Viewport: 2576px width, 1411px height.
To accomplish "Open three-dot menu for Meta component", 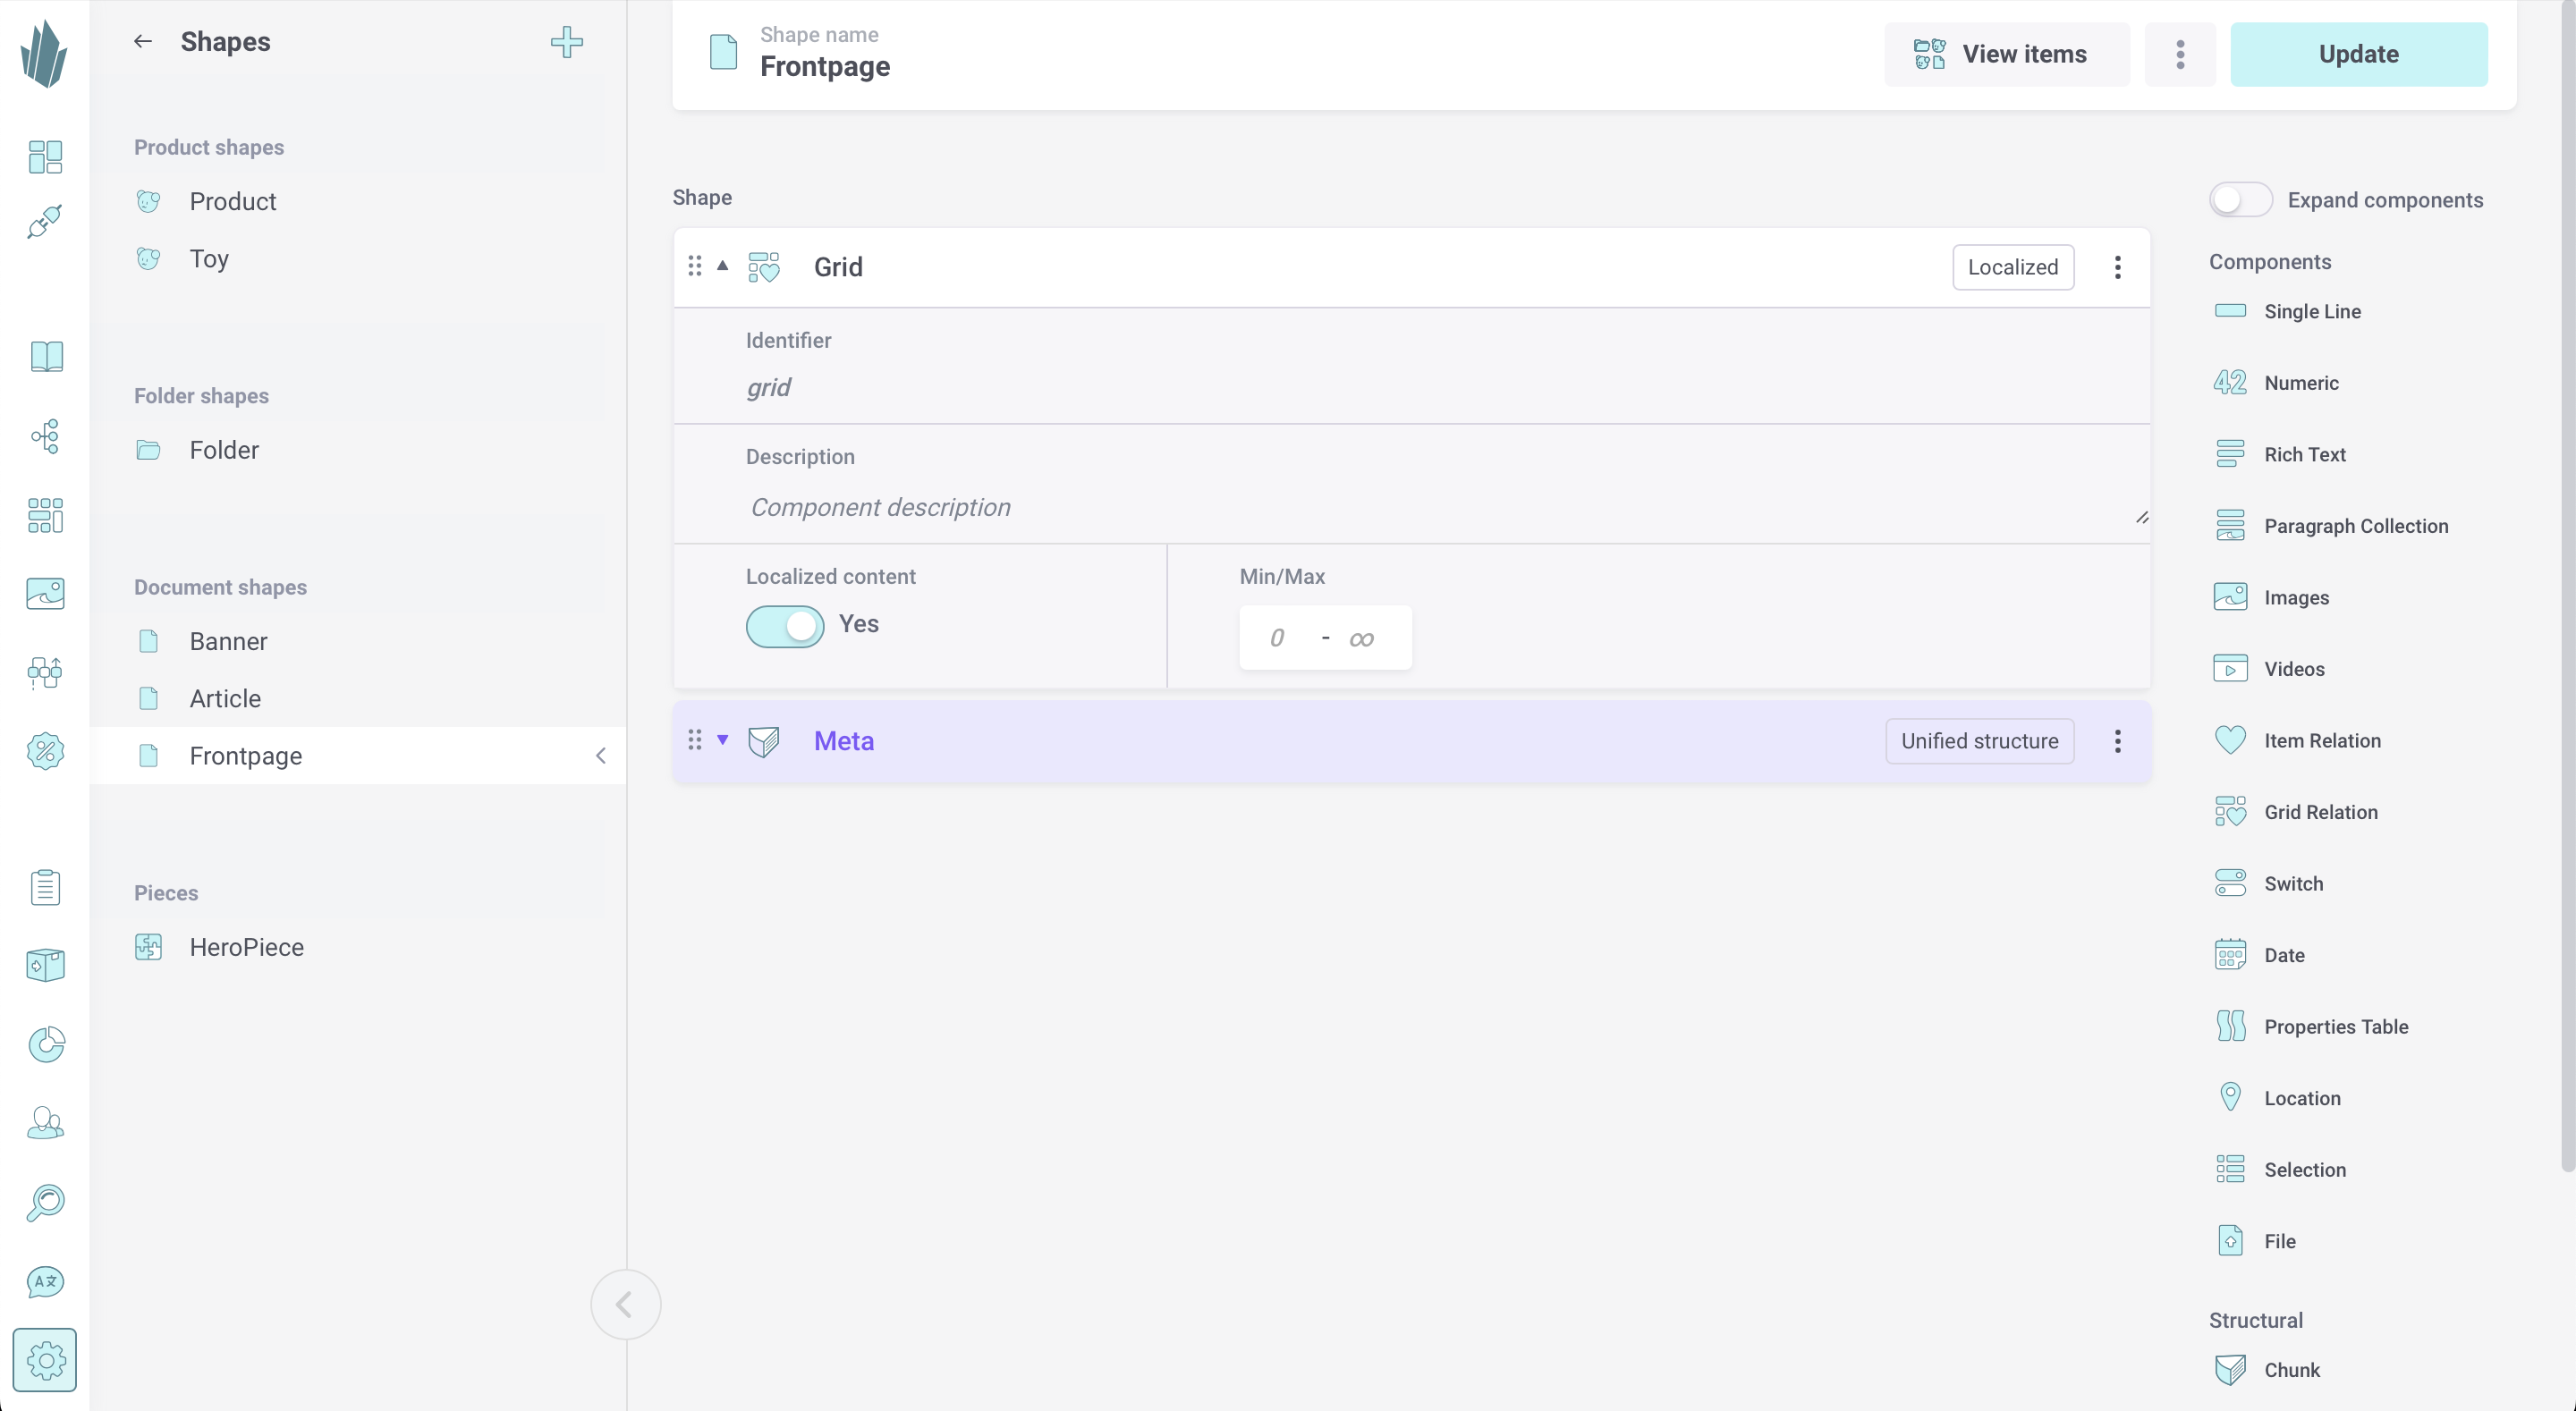I will 2119,740.
